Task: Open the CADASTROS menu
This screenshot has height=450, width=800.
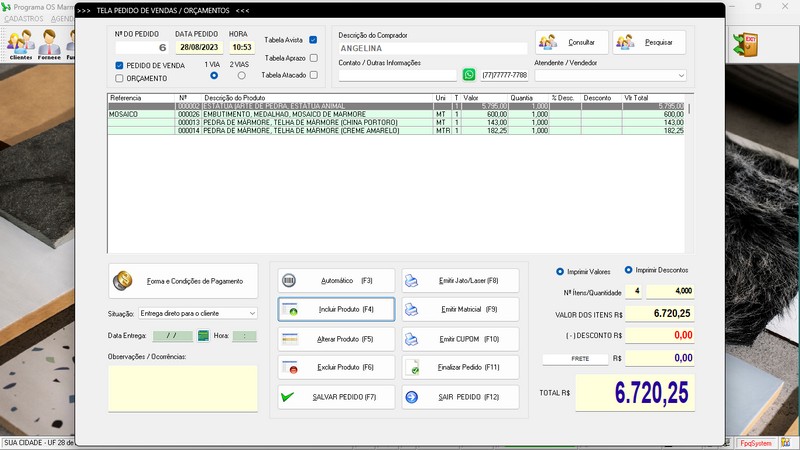Action: tap(24, 19)
